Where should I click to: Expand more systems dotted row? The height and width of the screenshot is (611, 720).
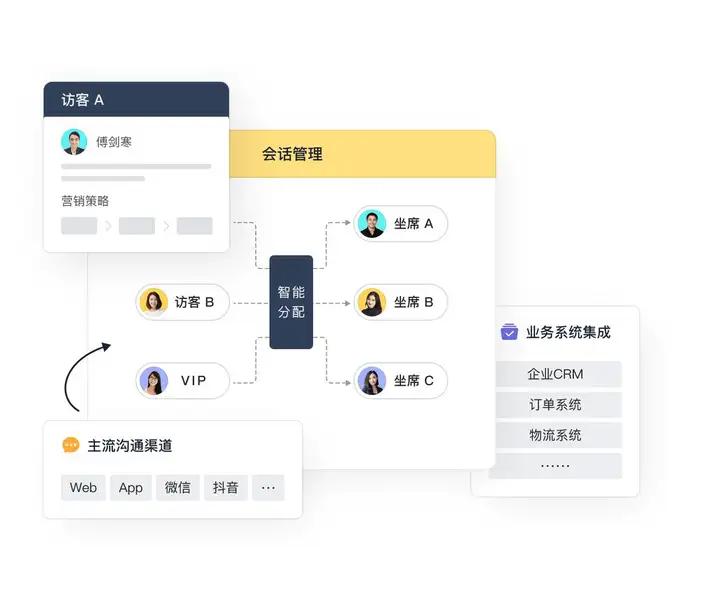point(556,465)
